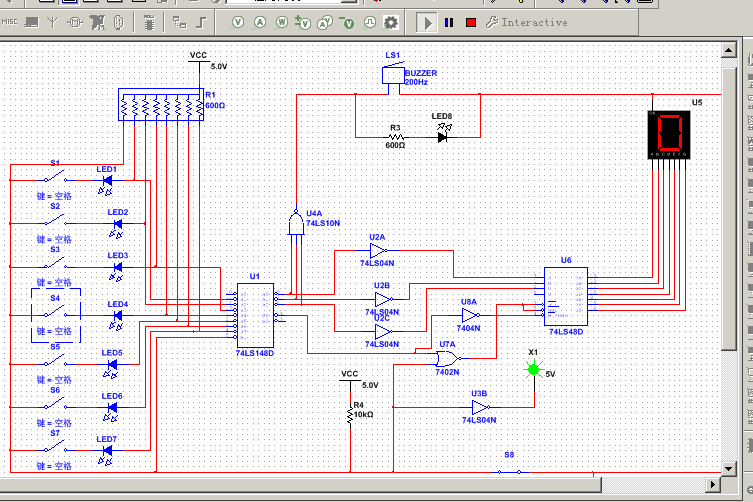The width and height of the screenshot is (753, 502).
Task: Pause the simulation
Action: 449,23
